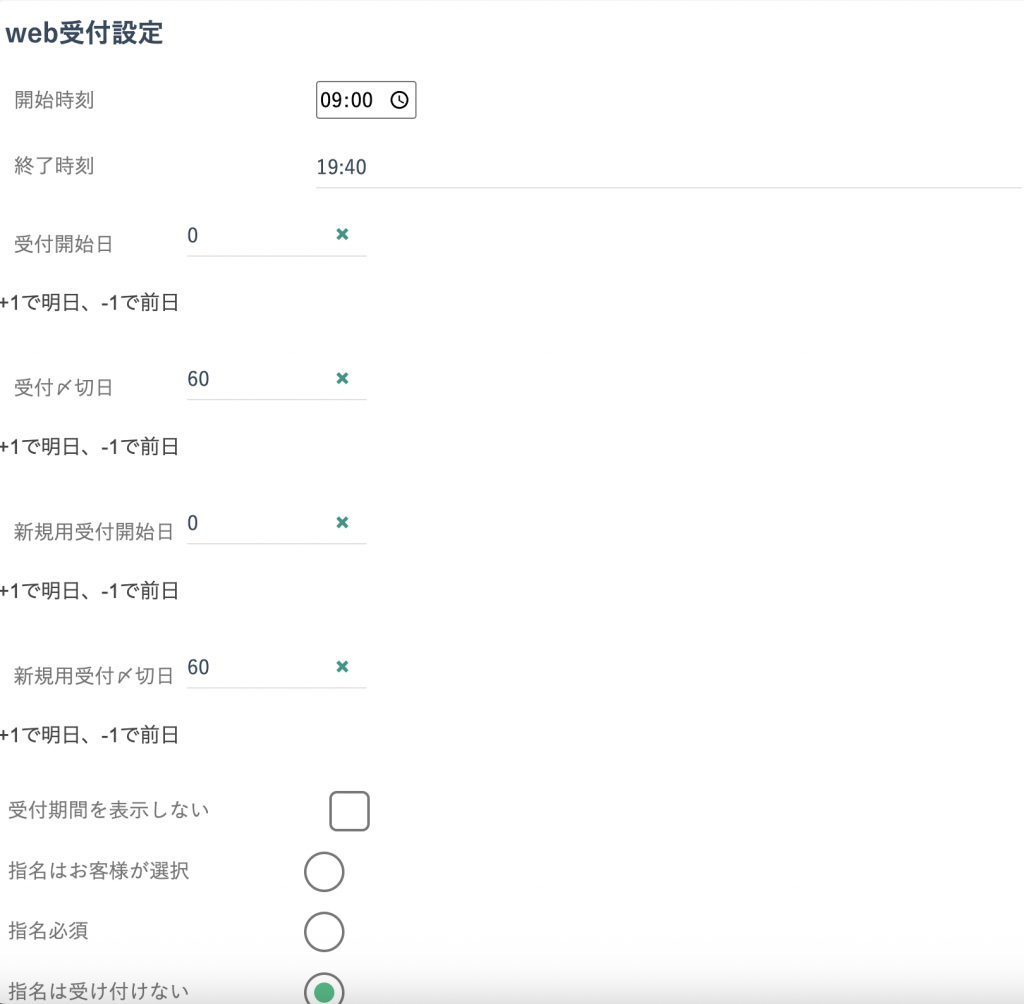Viewport: 1024px width, 1004px height.
Task: Click the 受付期間を表示しない label text
Action: point(109,810)
